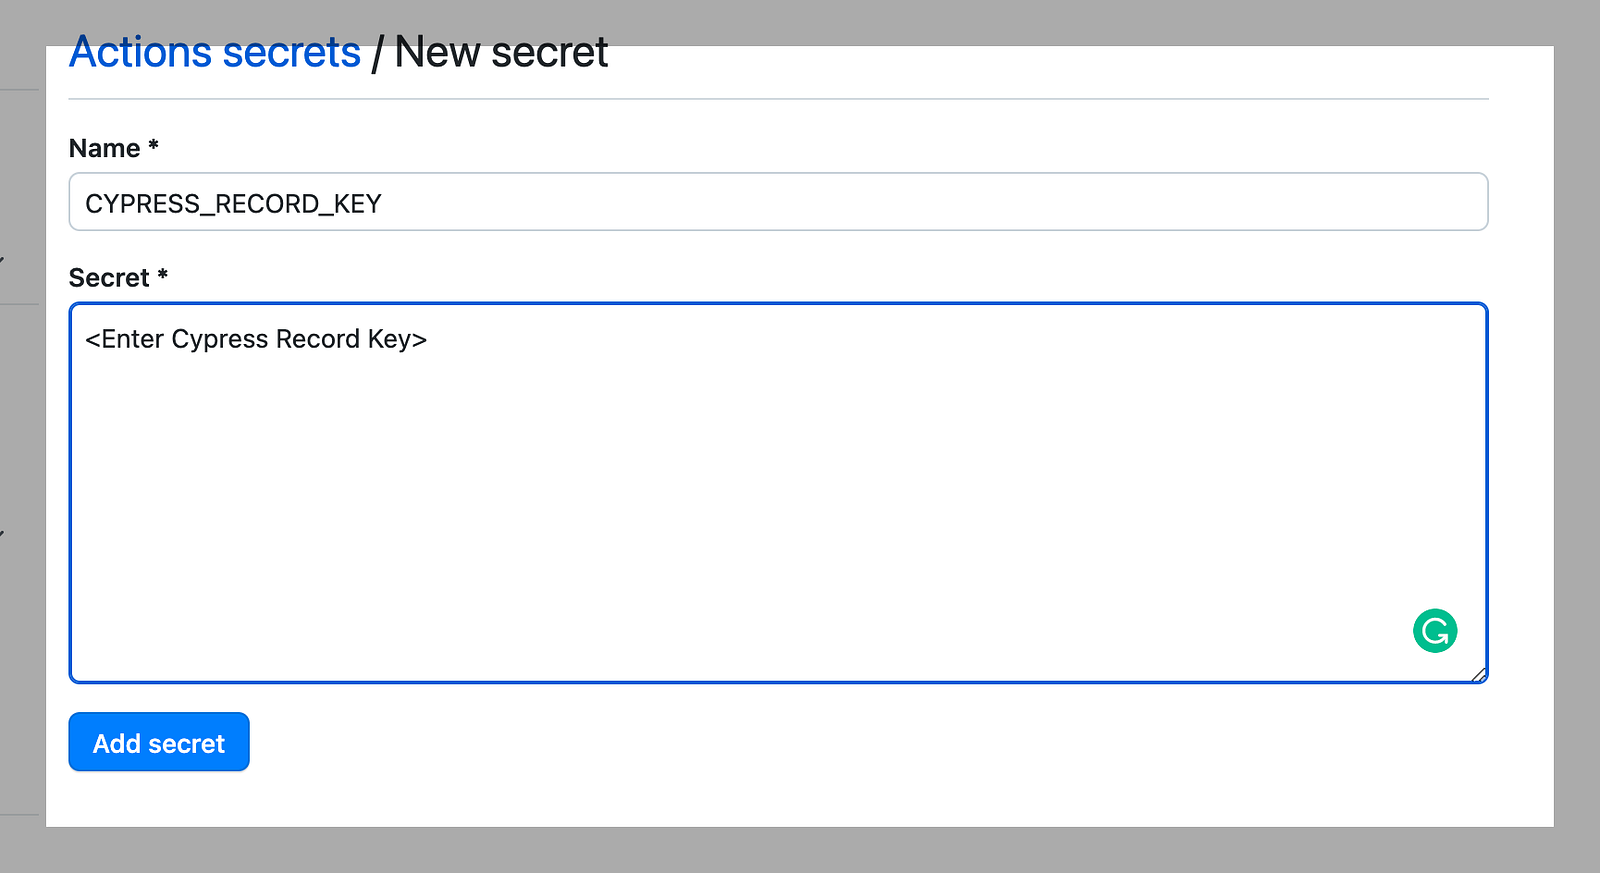Click the CYPRESS_RECORD_KEY text in the Name field
1600x873 pixels.
[233, 204]
